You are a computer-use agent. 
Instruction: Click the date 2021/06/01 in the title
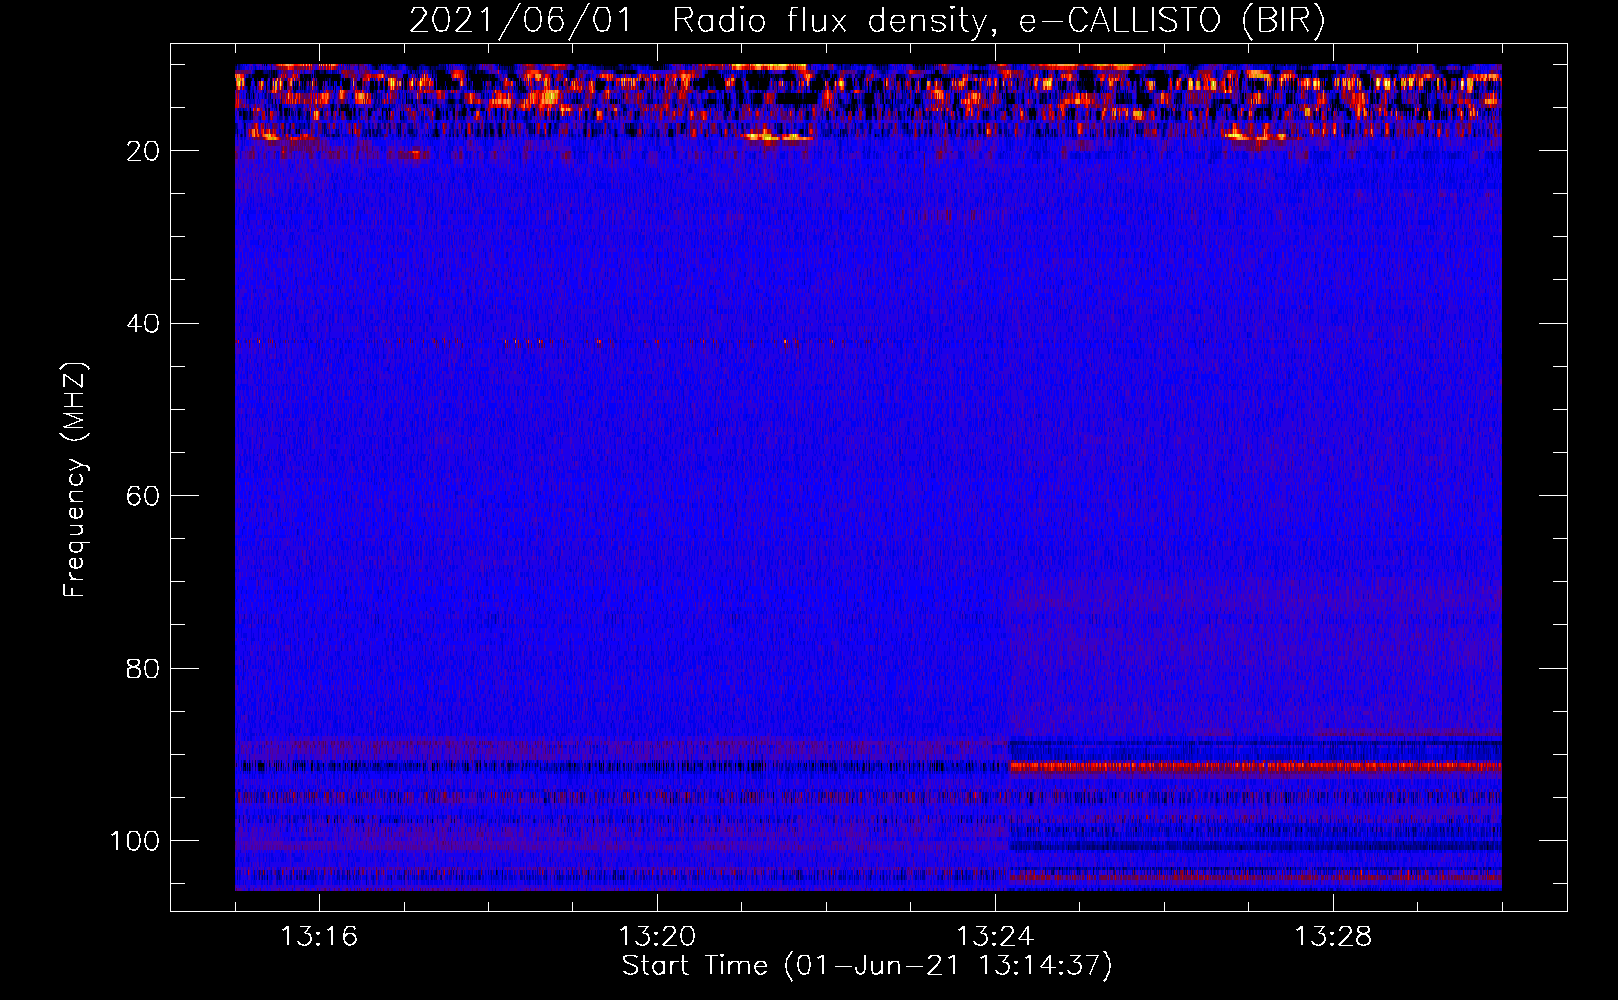tap(520, 21)
